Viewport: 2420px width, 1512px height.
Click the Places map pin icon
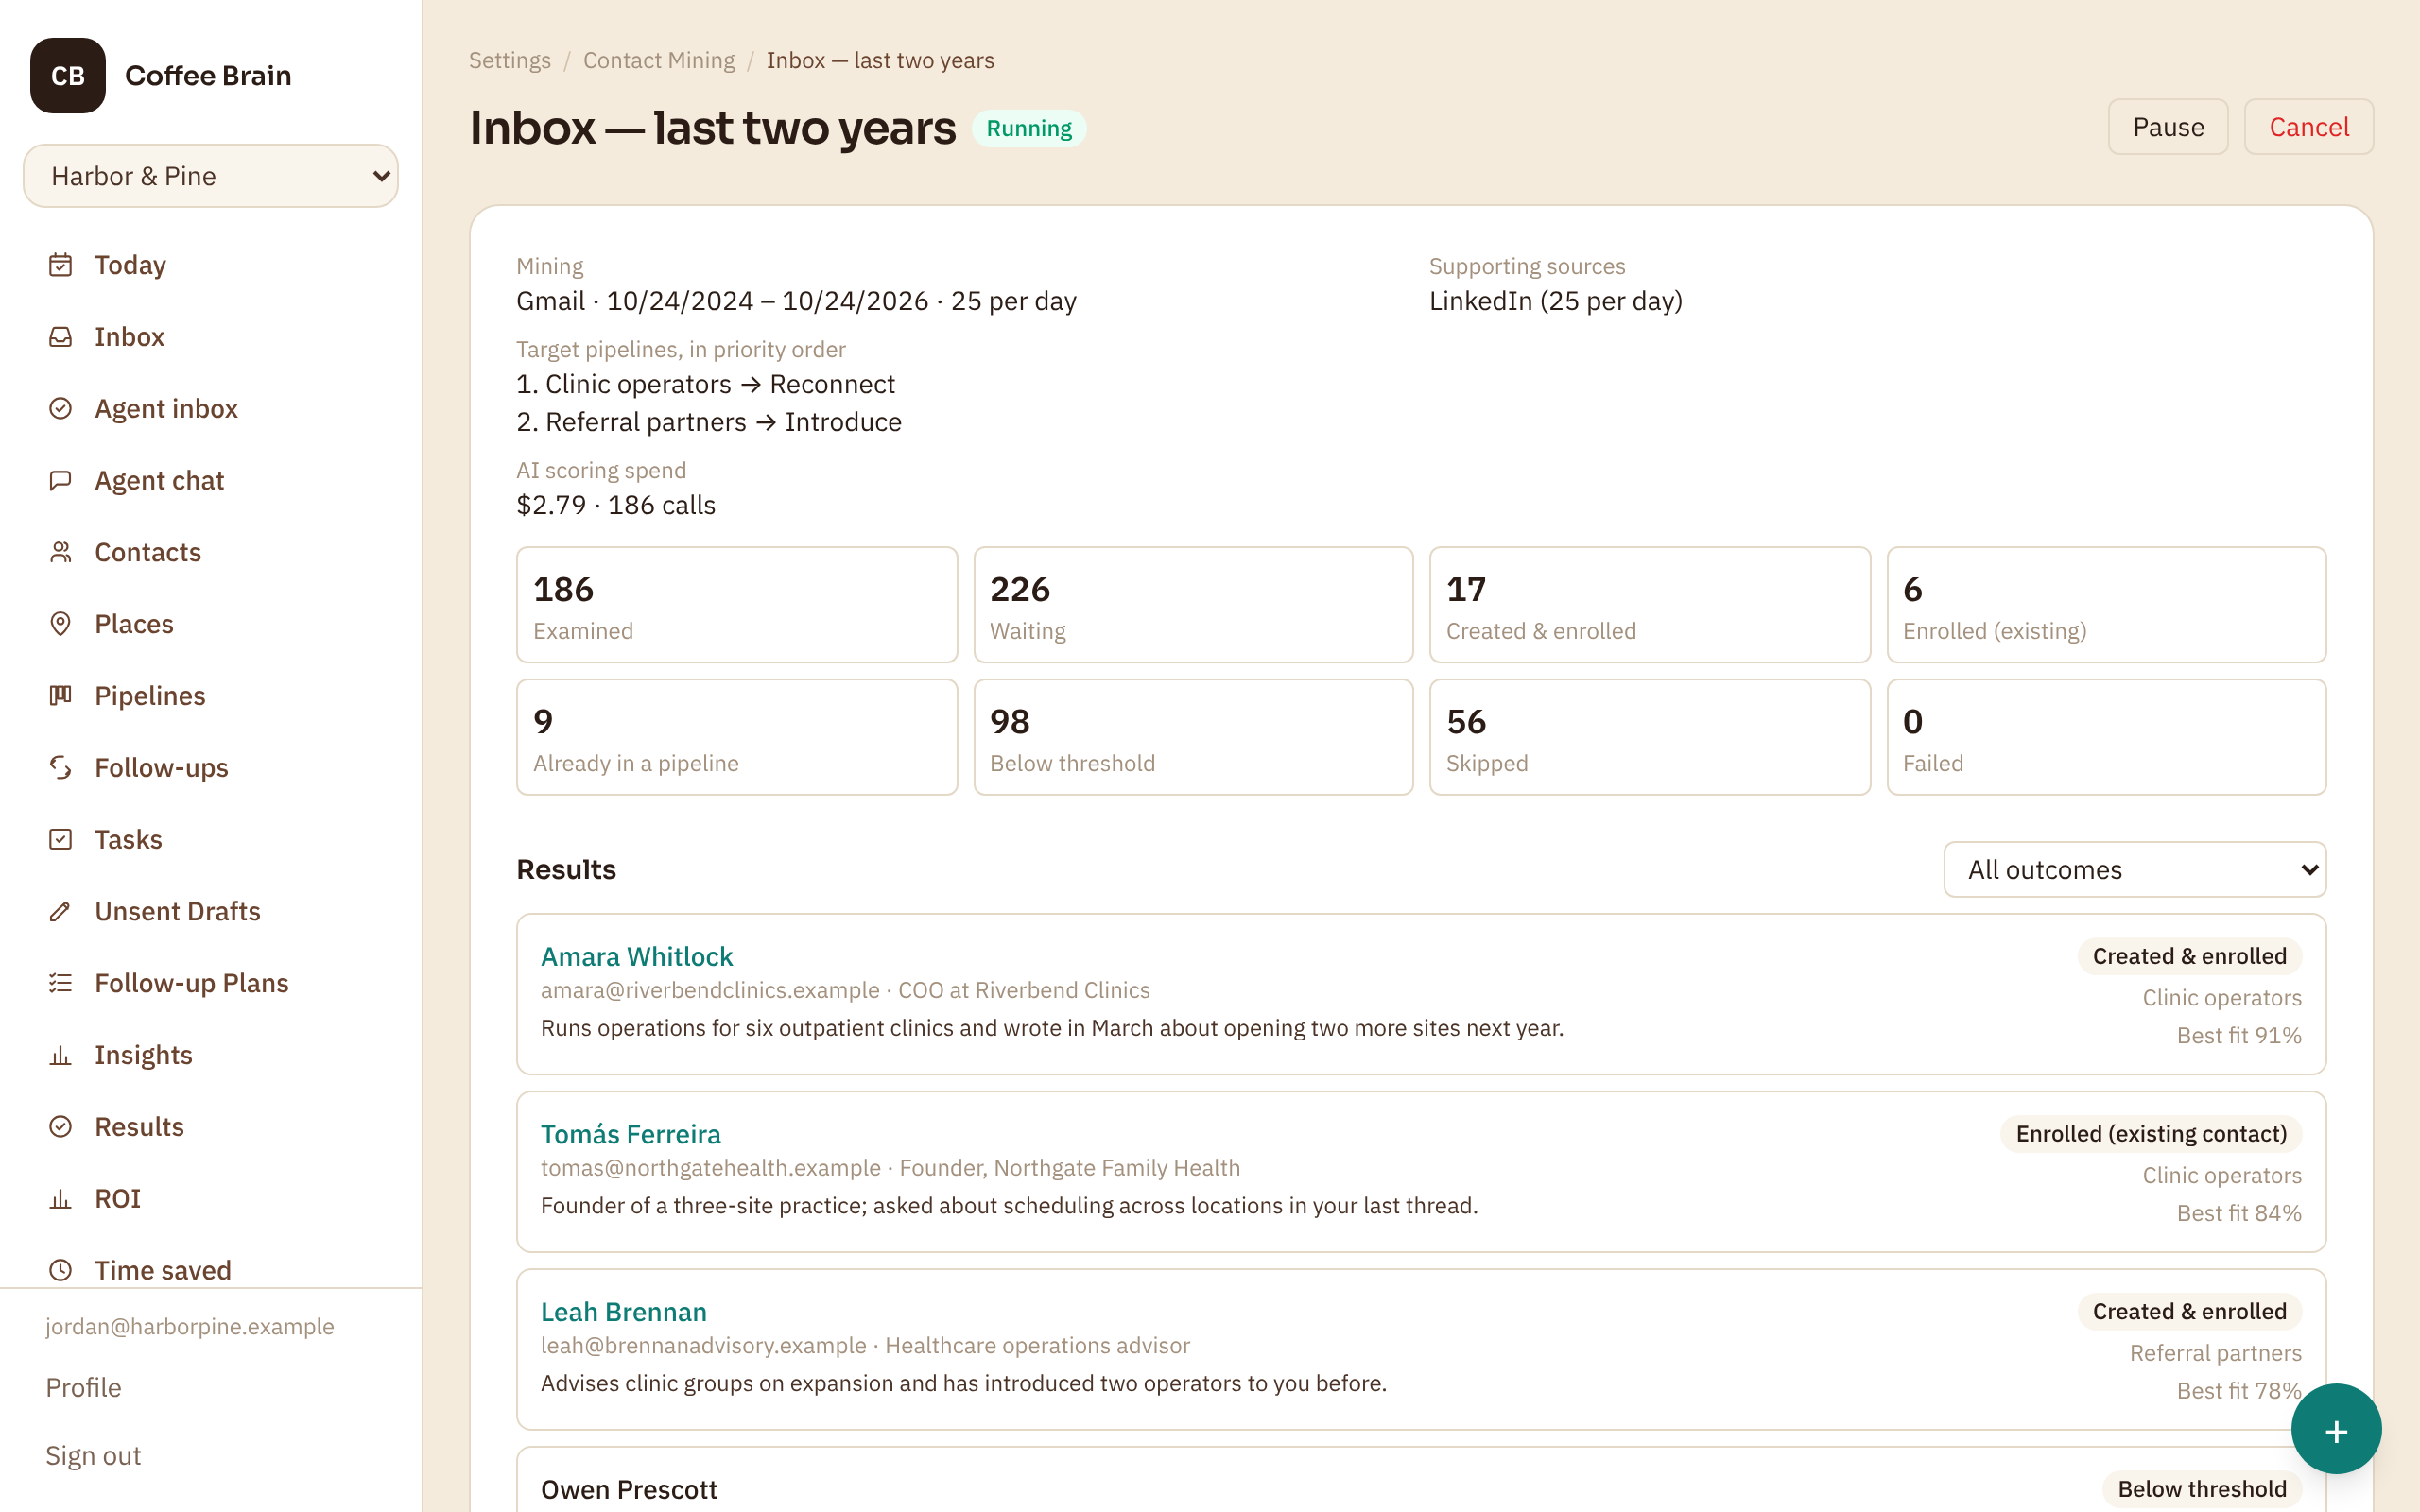61,624
